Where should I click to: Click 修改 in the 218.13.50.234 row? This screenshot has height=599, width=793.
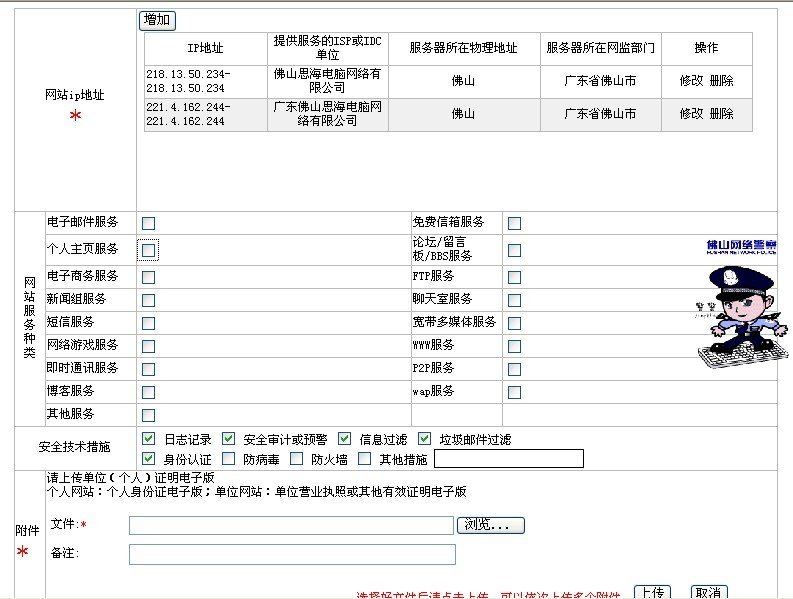(691, 80)
